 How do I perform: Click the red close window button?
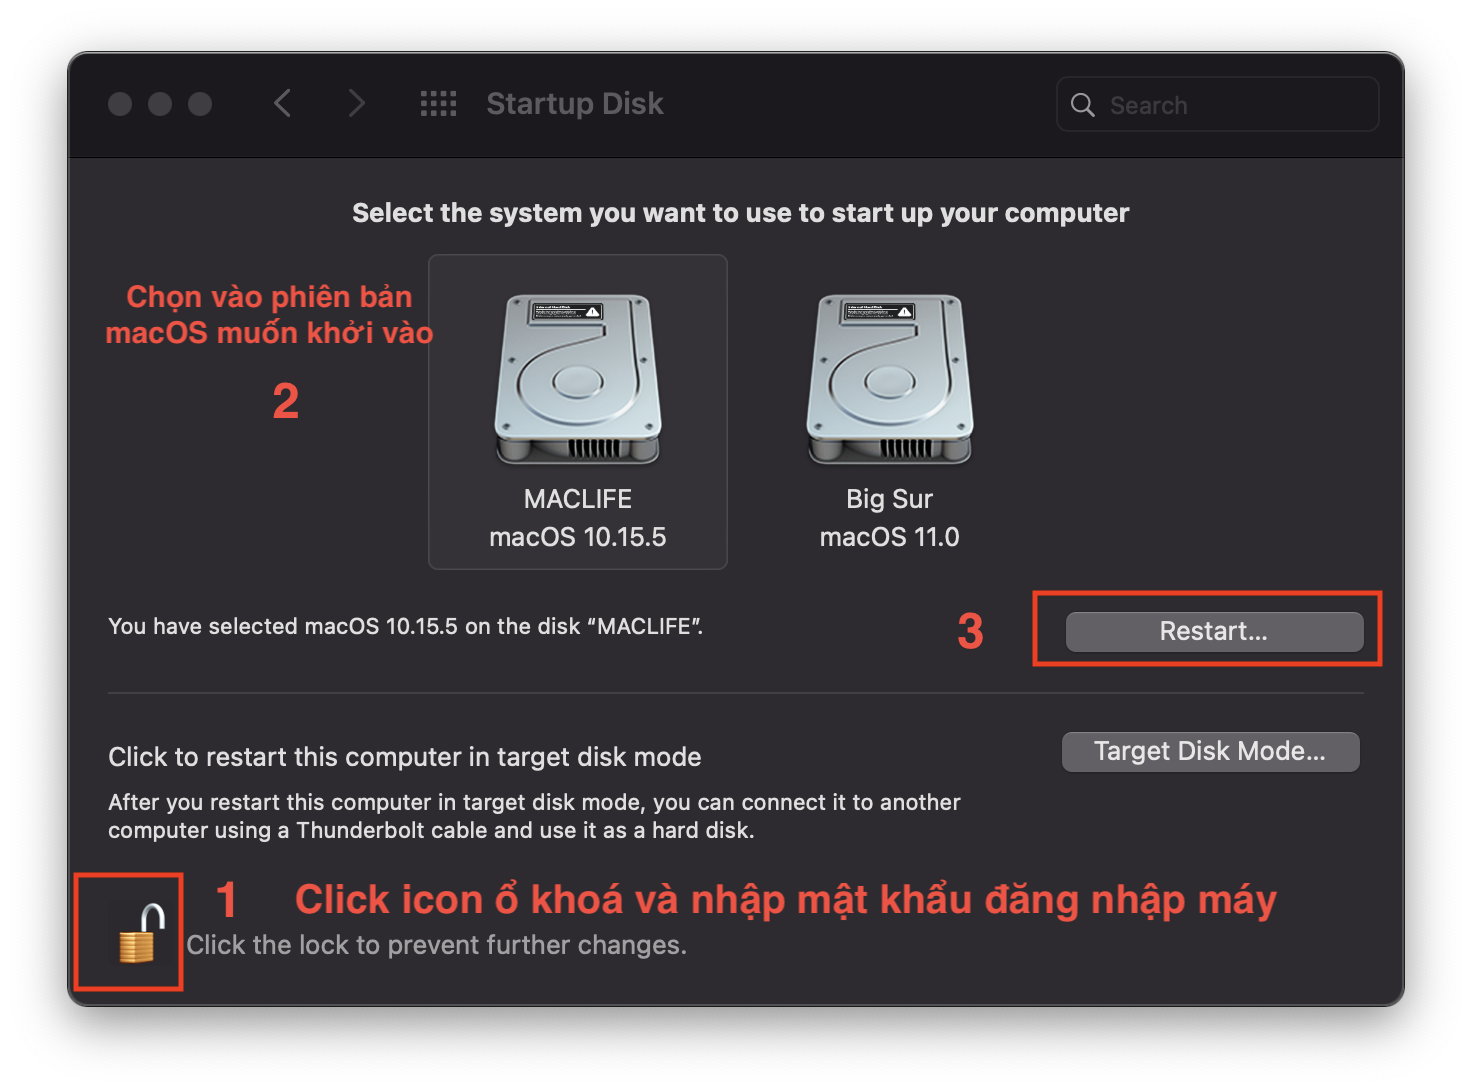coord(120,104)
